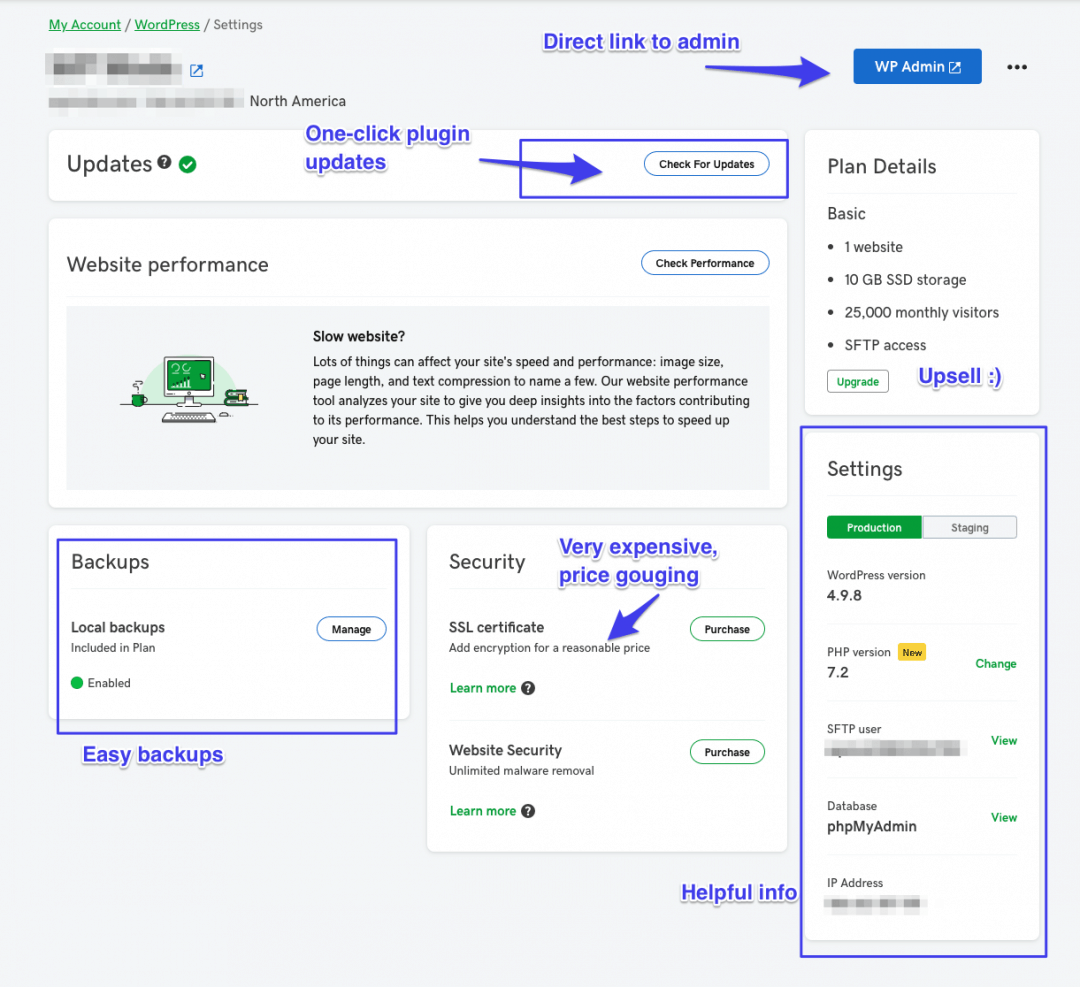Manage local backups

point(351,628)
